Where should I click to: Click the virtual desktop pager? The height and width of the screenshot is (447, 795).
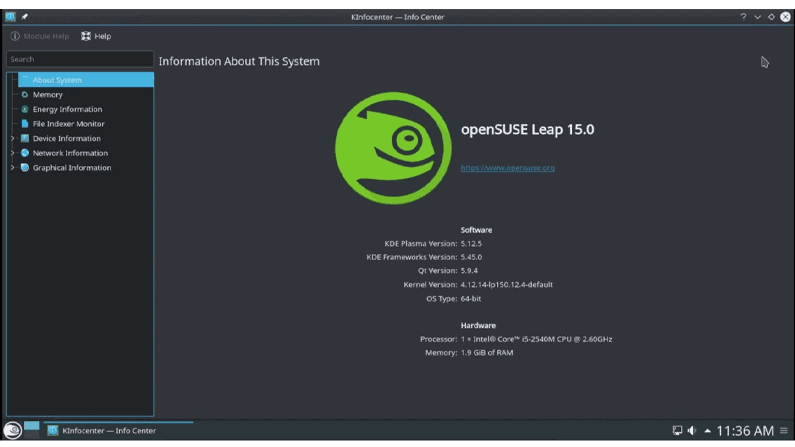click(x=31, y=430)
